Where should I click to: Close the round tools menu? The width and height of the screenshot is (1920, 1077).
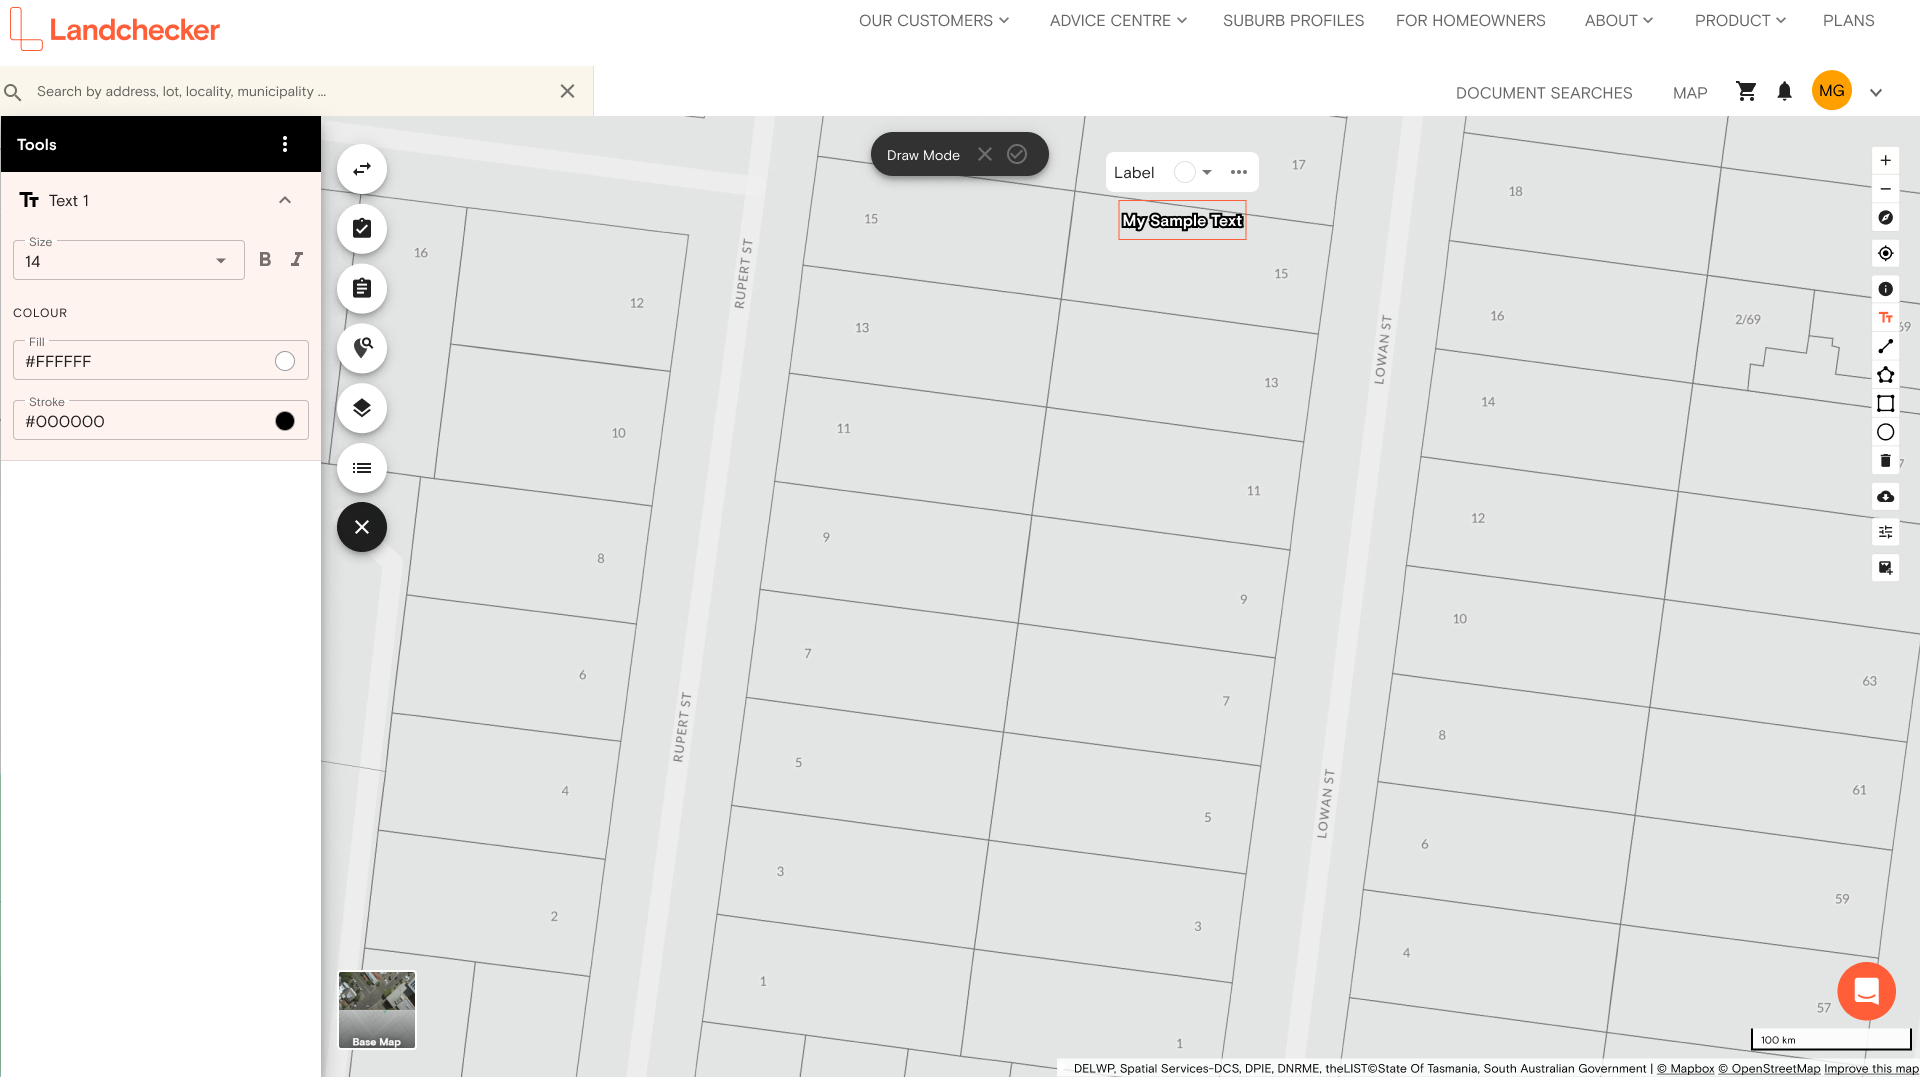click(362, 527)
